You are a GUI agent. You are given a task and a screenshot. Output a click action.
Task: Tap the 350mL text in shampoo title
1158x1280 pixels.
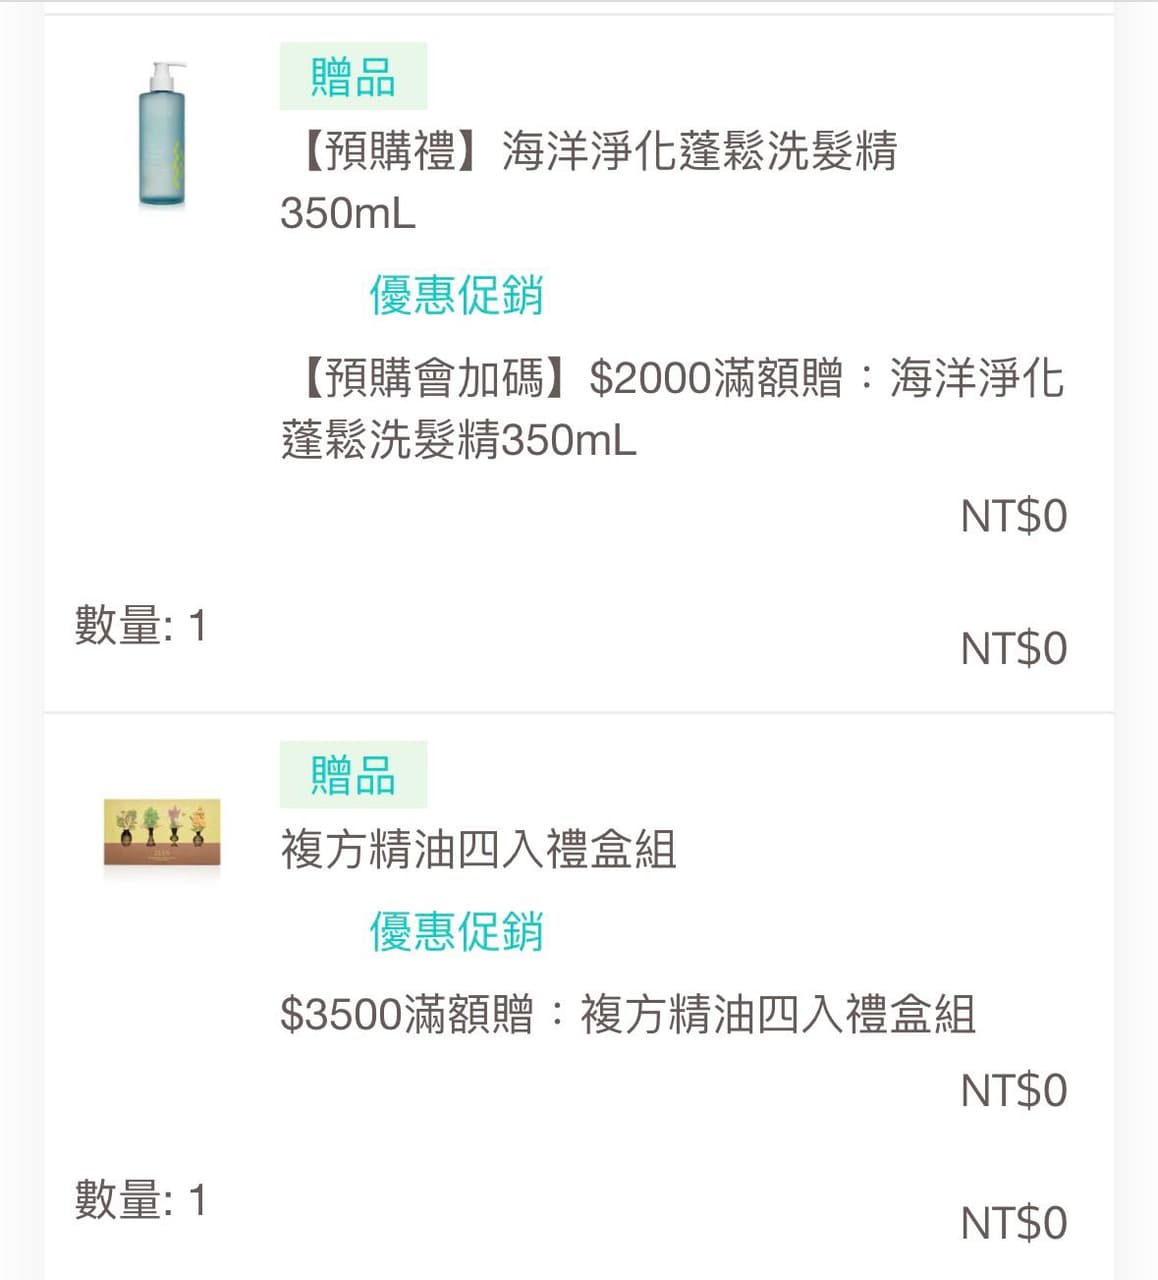[x=347, y=213]
